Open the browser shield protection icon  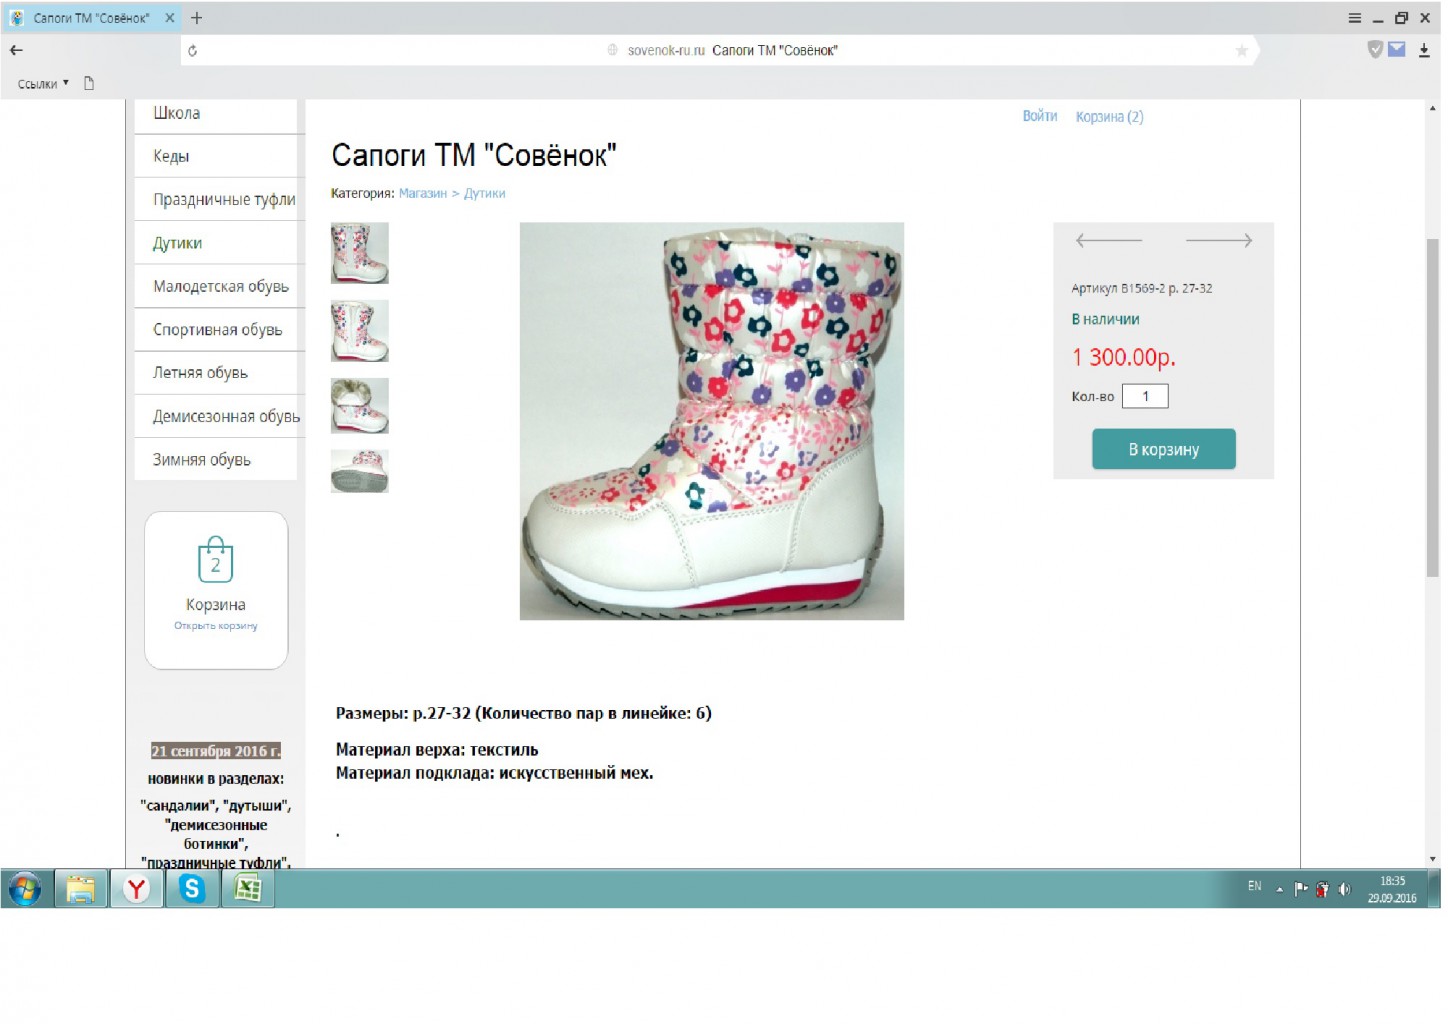(1375, 49)
